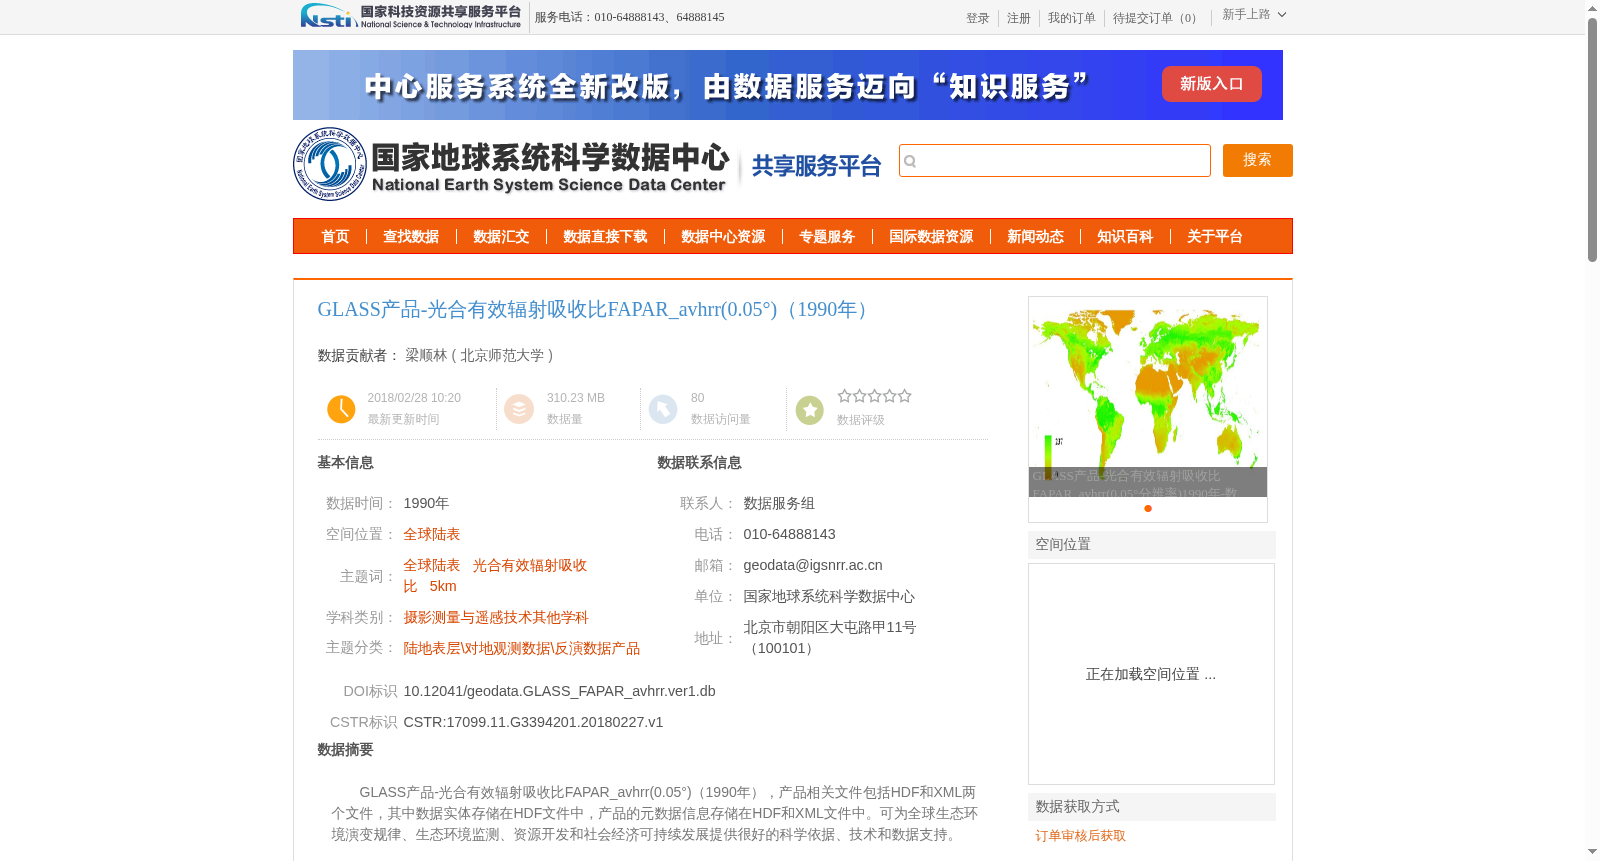Open the 数据中心资源 menu item

[x=723, y=237]
